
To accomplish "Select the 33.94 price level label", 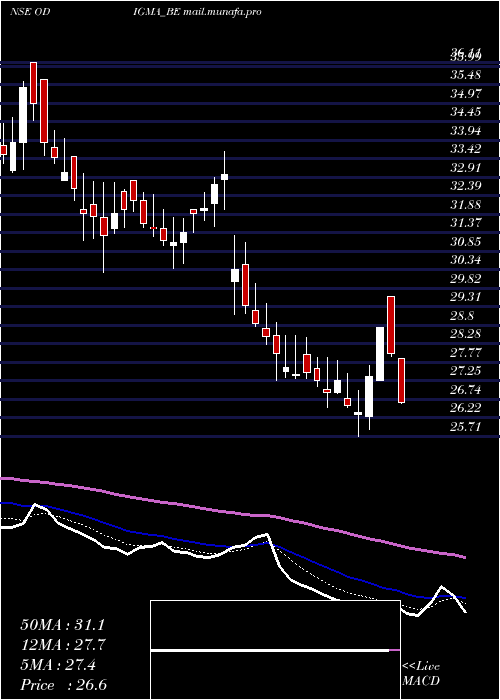I will point(465,130).
